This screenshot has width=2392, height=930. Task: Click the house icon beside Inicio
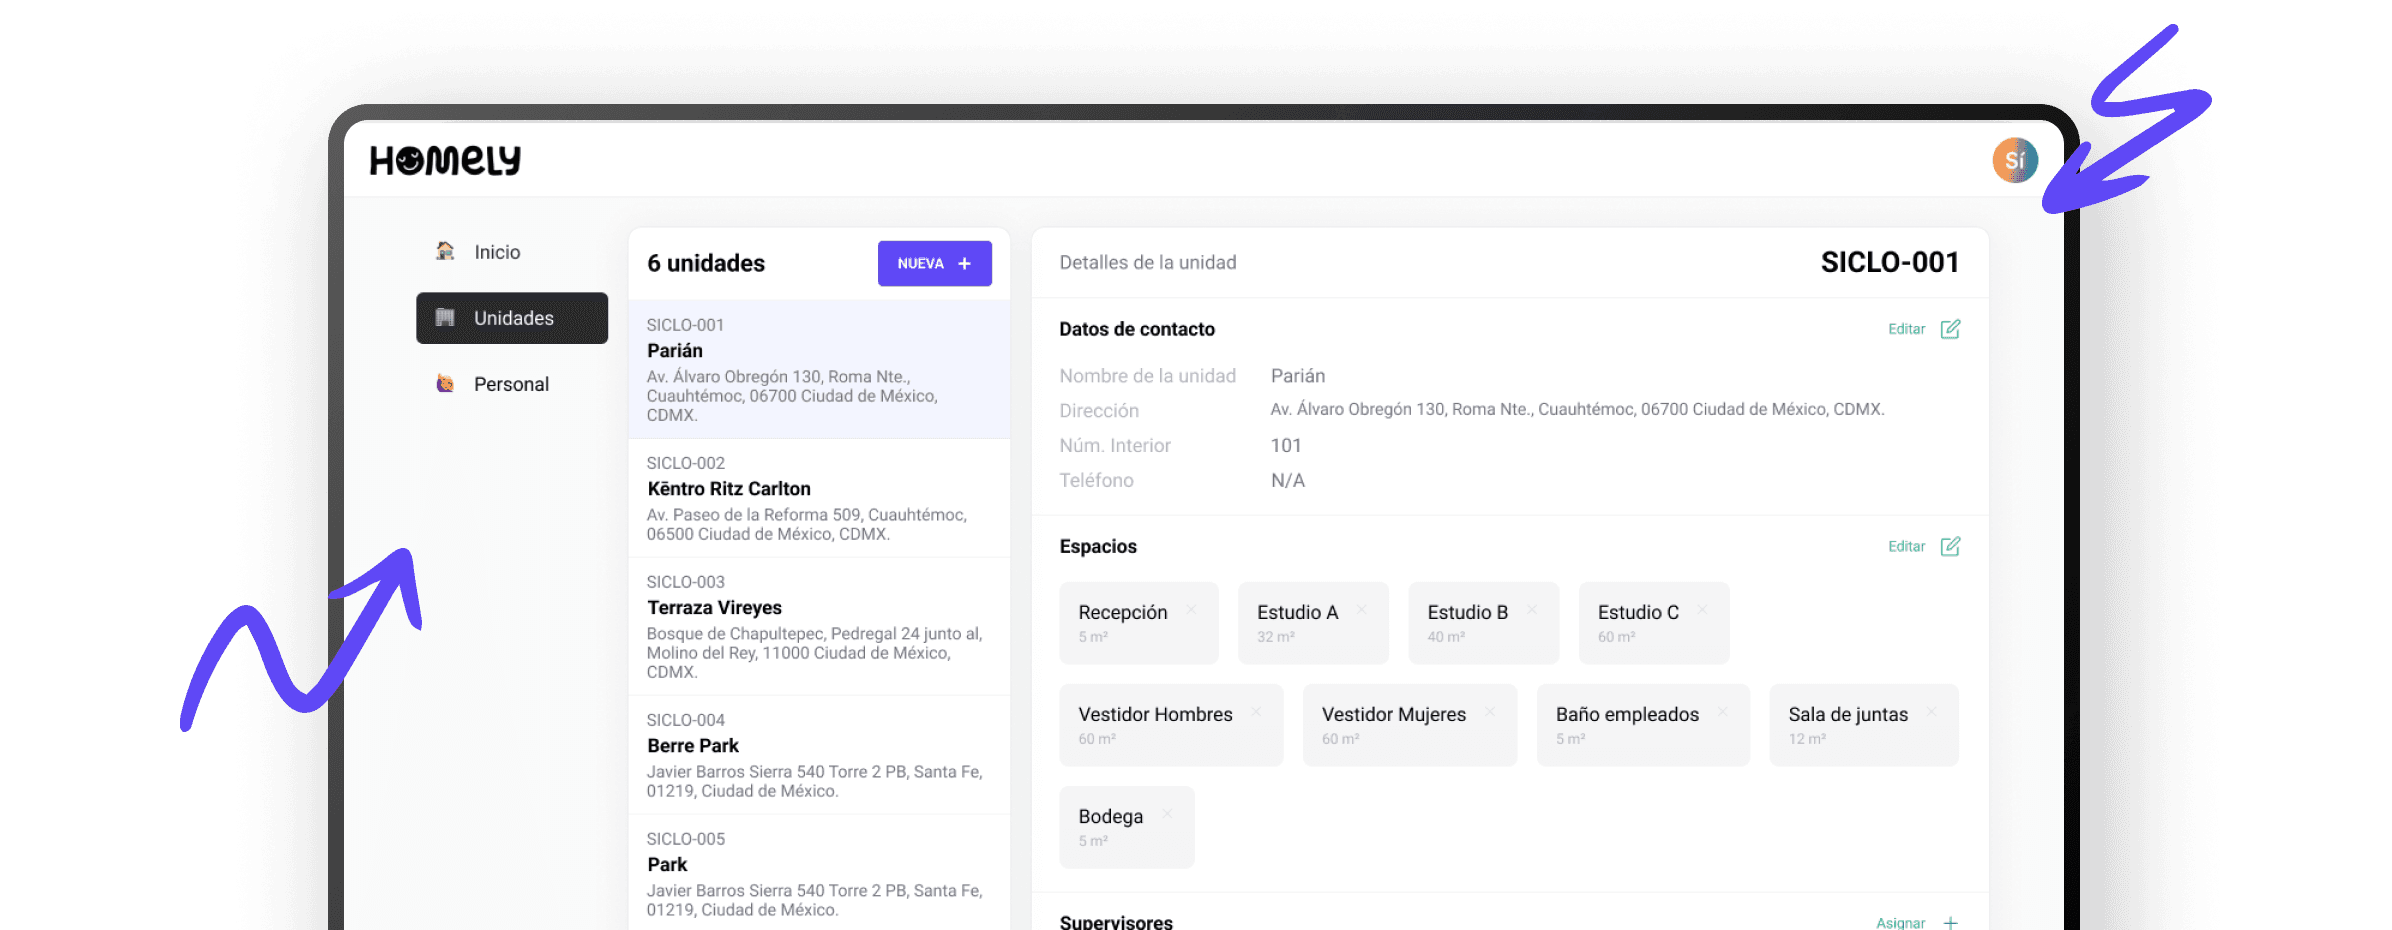(445, 251)
